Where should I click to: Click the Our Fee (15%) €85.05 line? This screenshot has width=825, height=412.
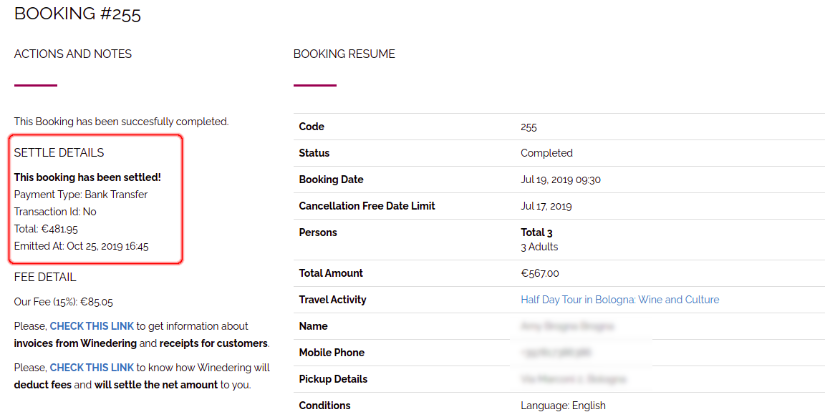tap(63, 301)
